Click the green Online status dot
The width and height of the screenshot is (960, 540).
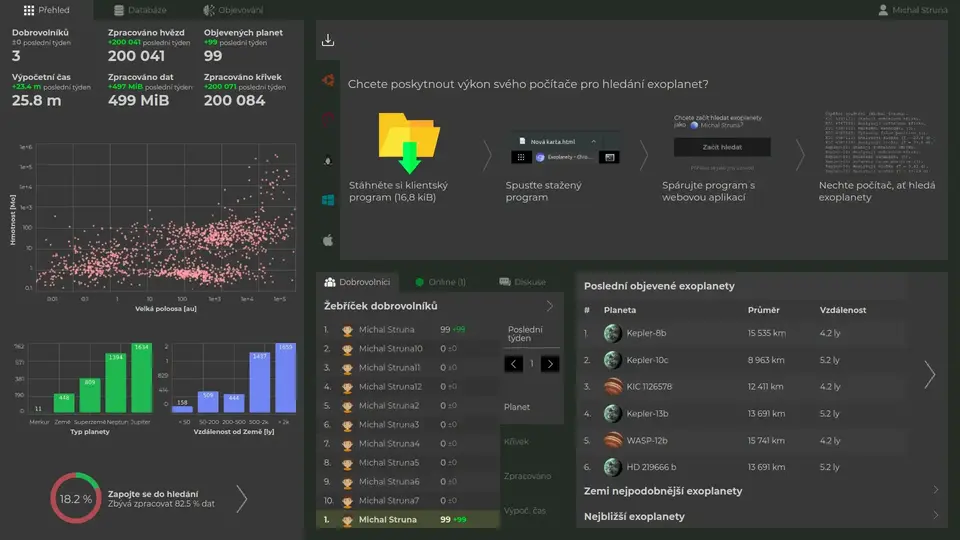pyautogui.click(x=419, y=282)
